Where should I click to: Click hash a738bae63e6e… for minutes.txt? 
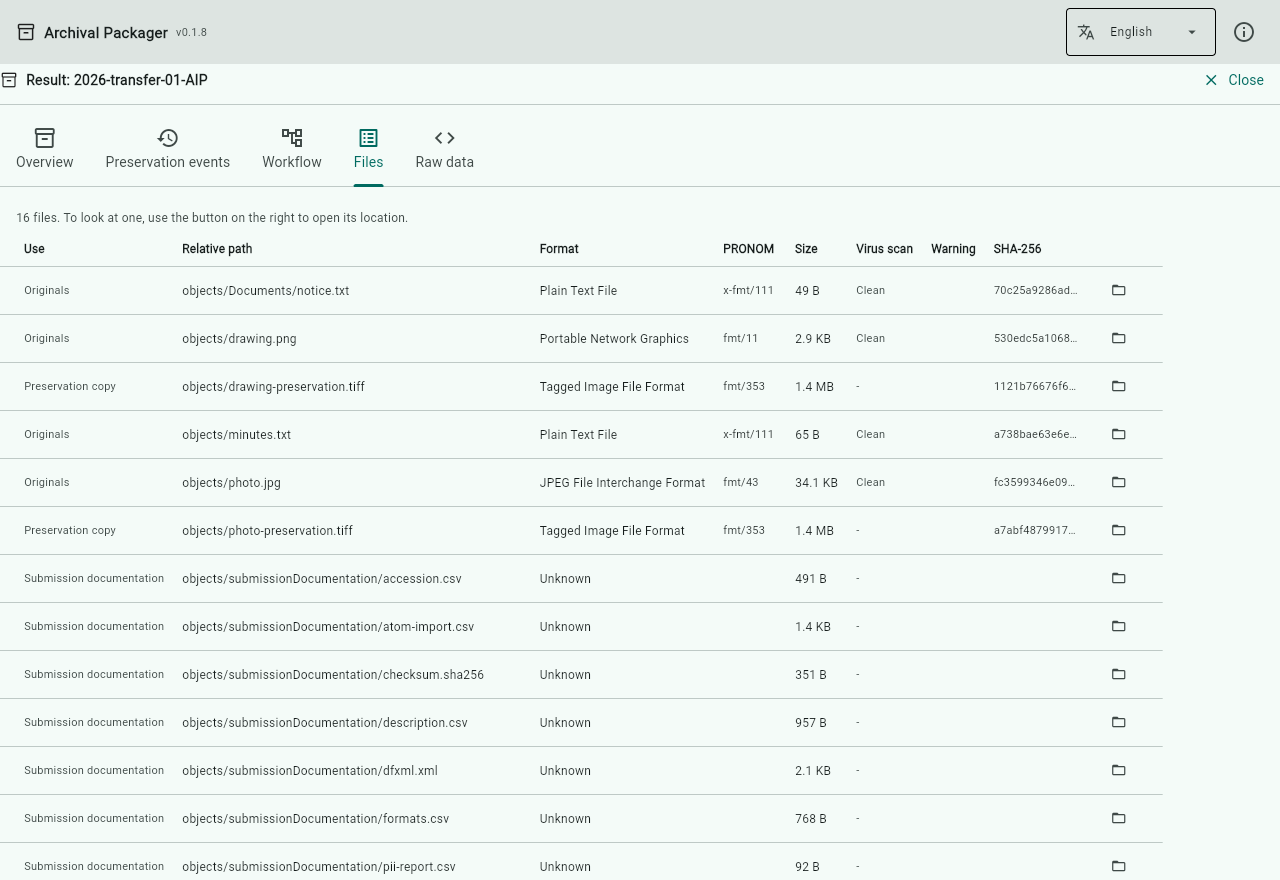[1036, 434]
